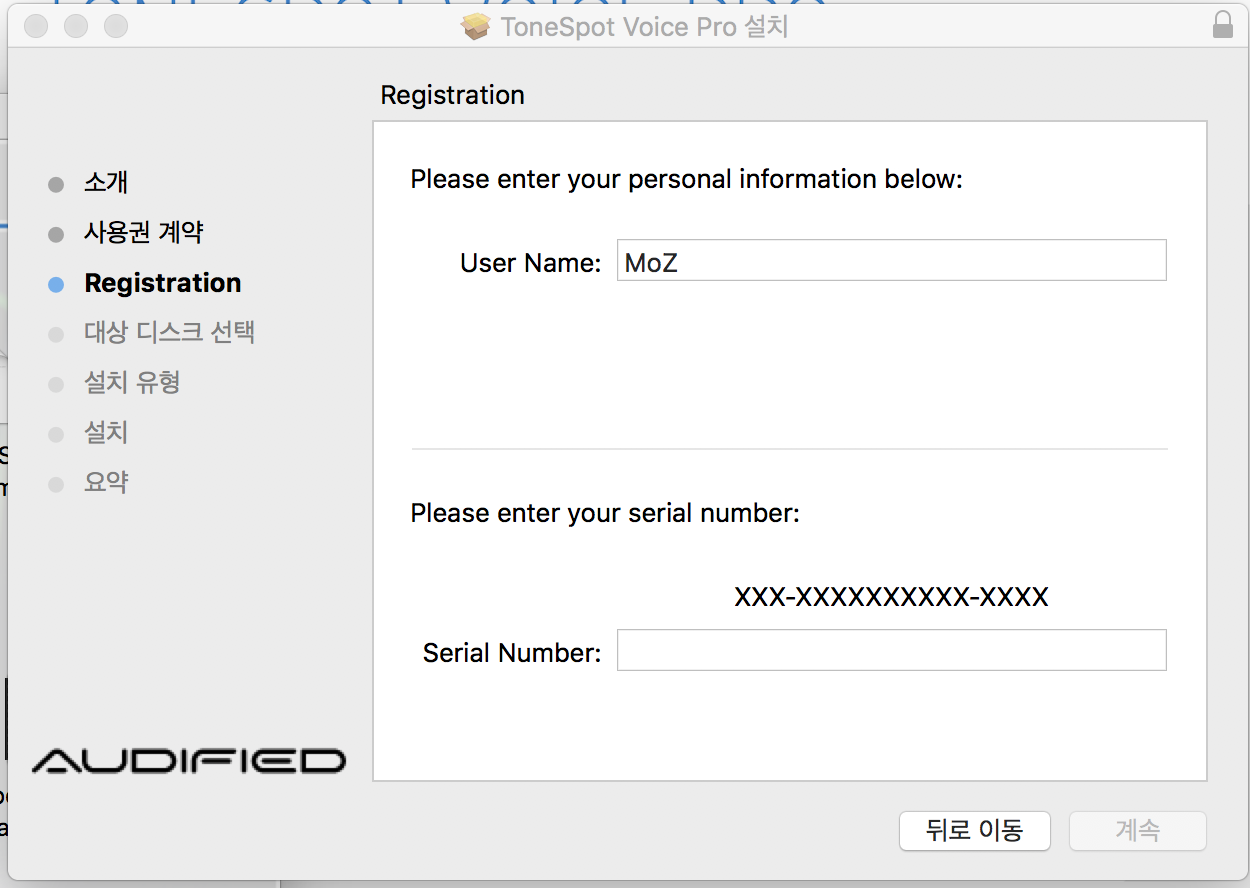This screenshot has height=888, width=1250.
Task: Click the gray bullet beside 소개
Action: [x=56, y=184]
